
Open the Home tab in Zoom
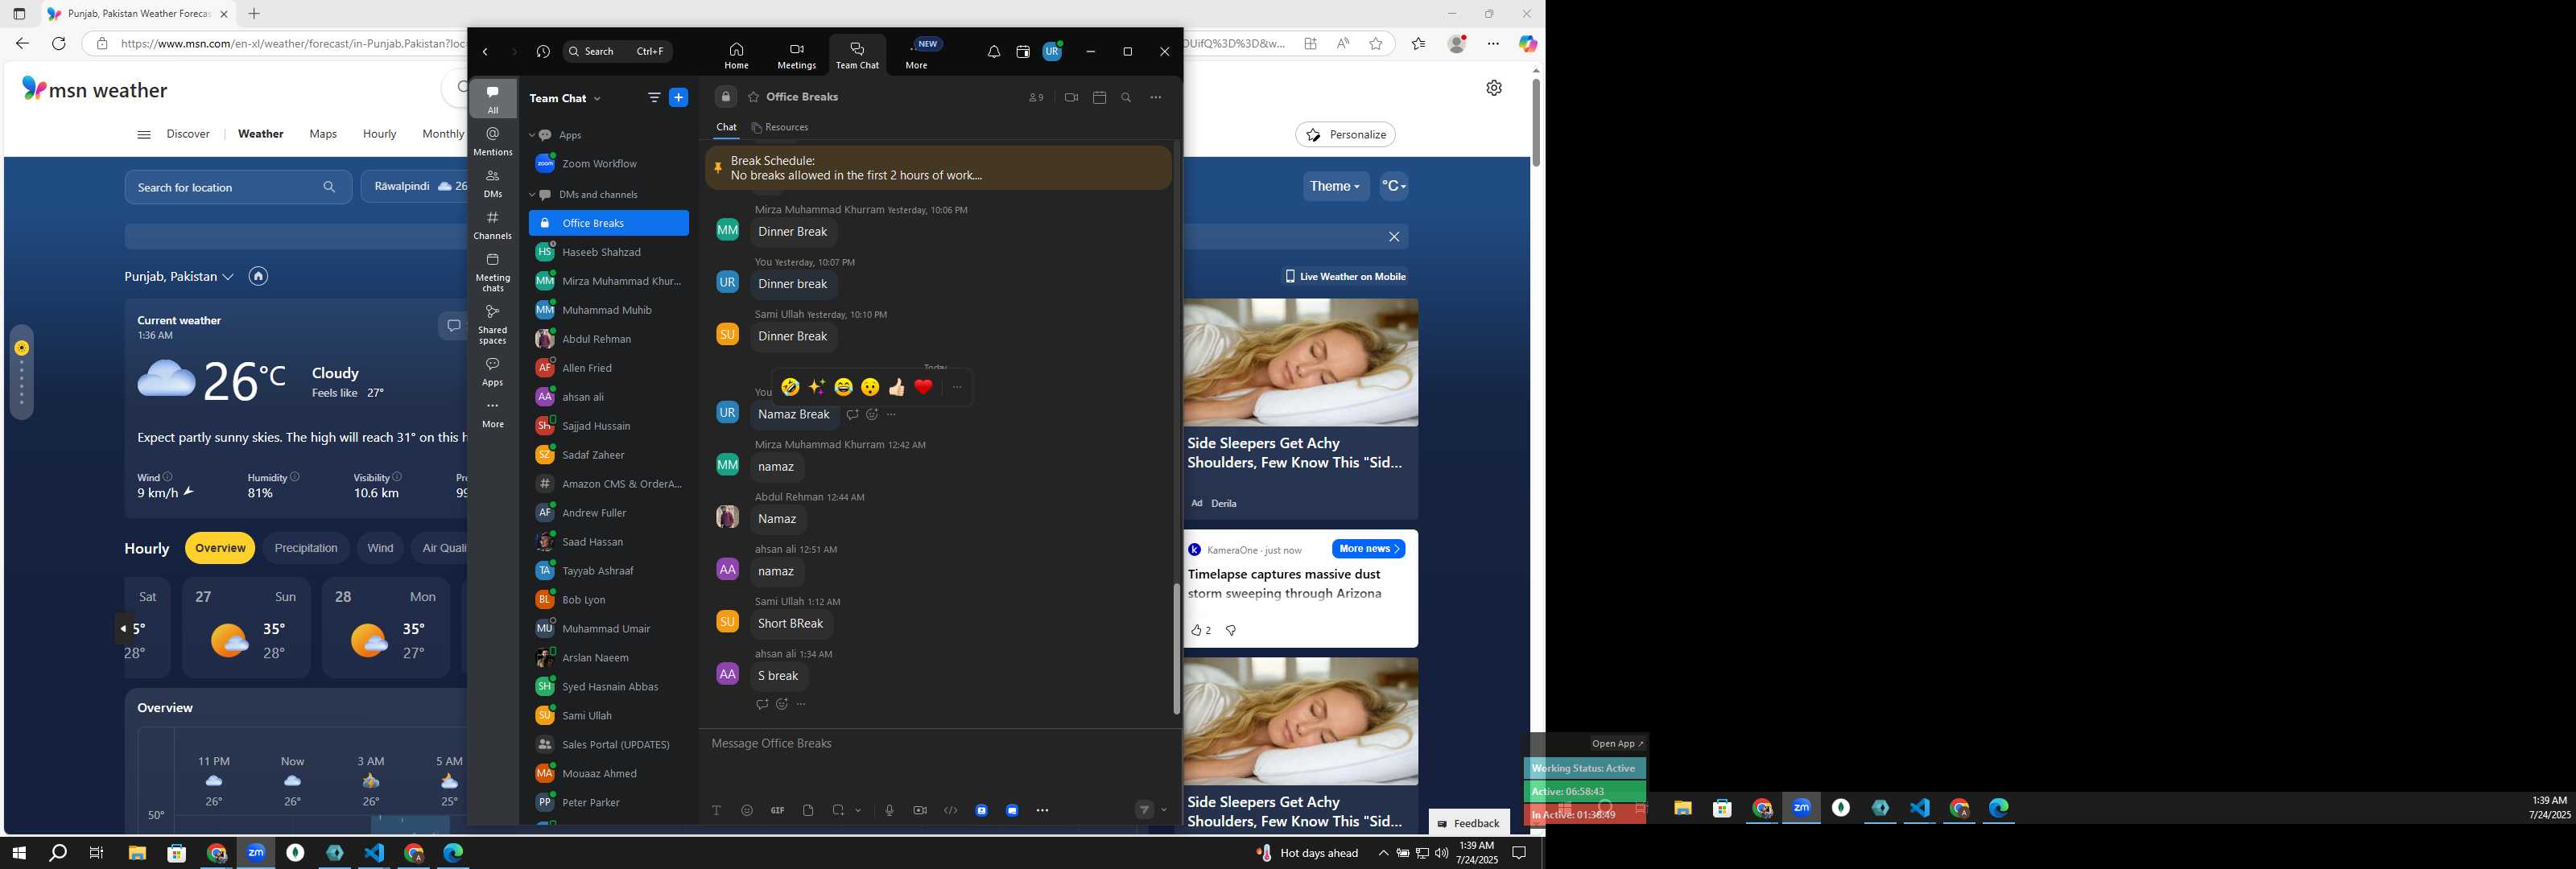[736, 56]
